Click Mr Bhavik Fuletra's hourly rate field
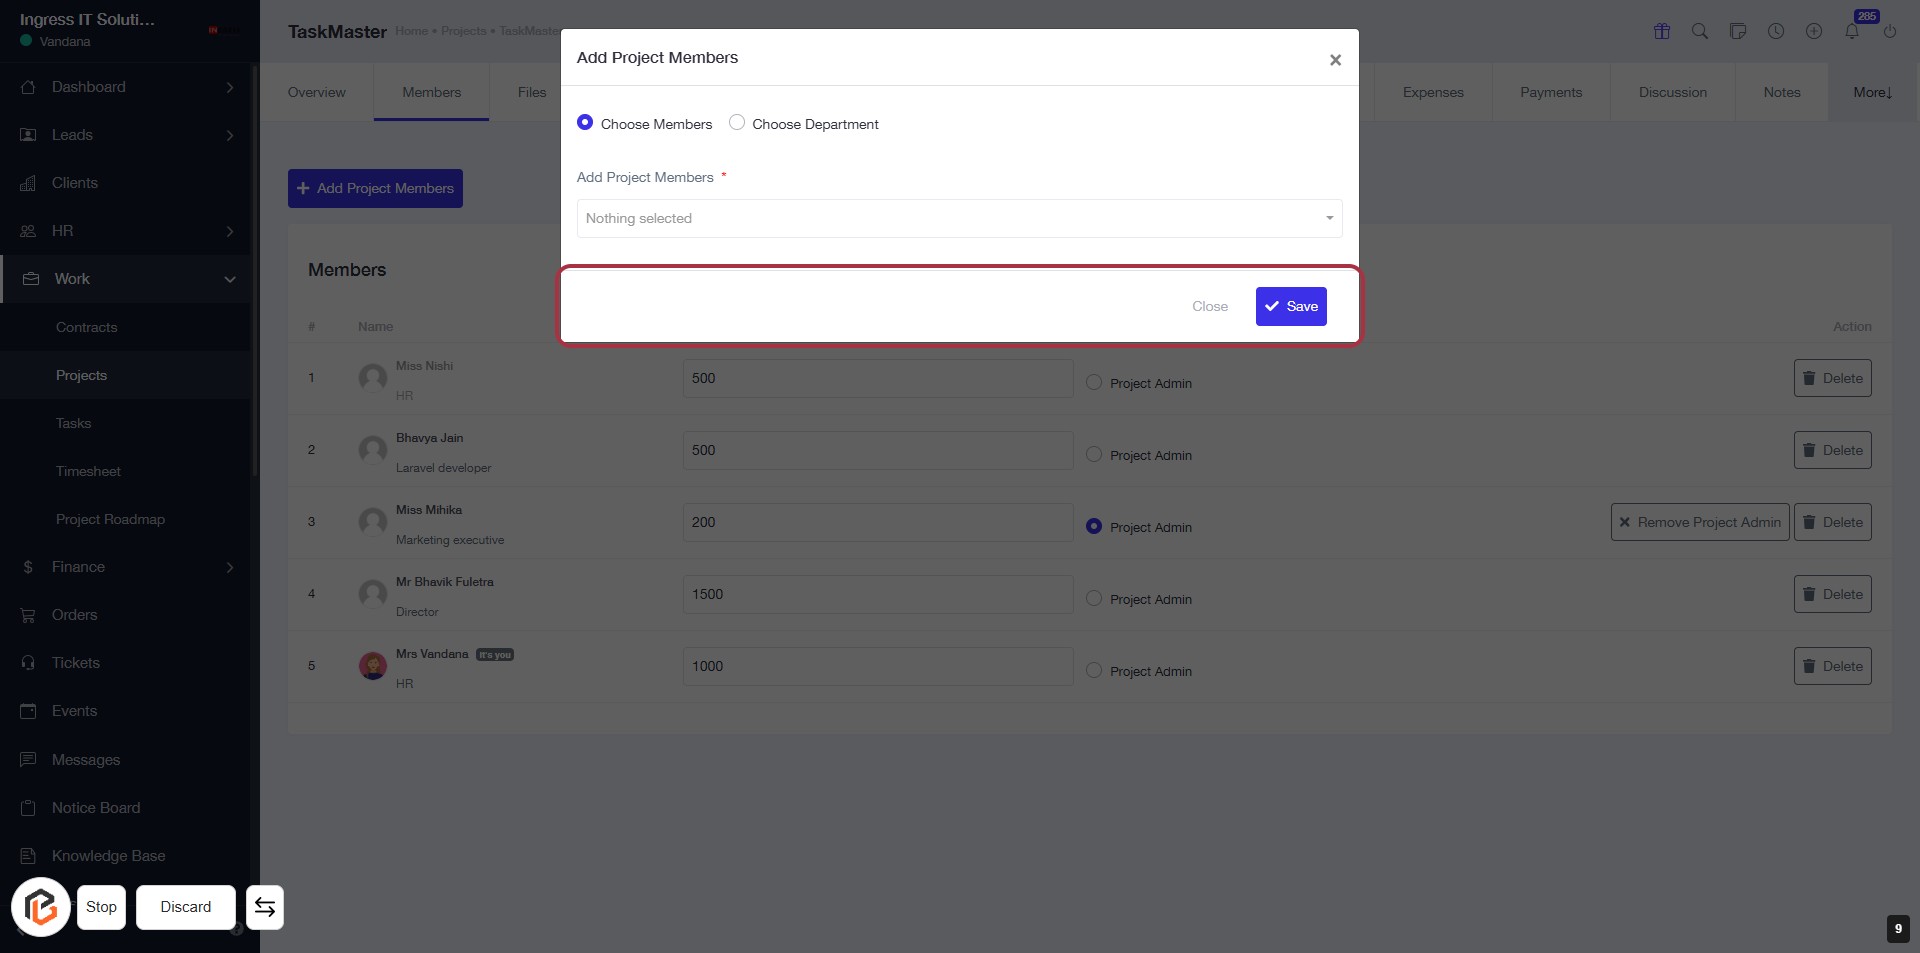The image size is (1920, 953). [x=877, y=594]
